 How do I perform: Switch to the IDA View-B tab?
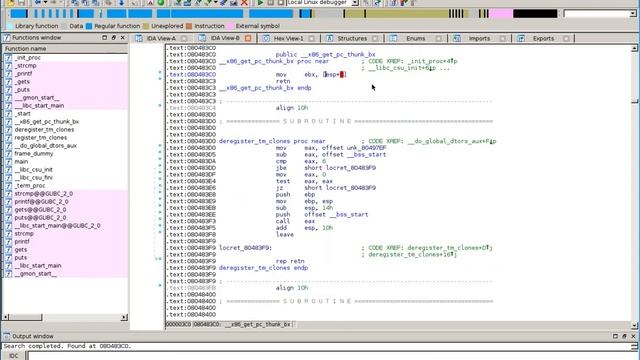coord(224,38)
